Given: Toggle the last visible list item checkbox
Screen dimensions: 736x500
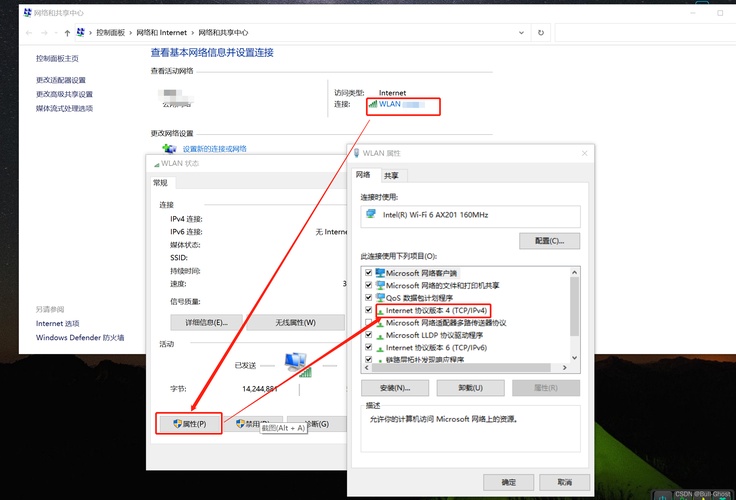Looking at the screenshot, I should (x=368, y=359).
